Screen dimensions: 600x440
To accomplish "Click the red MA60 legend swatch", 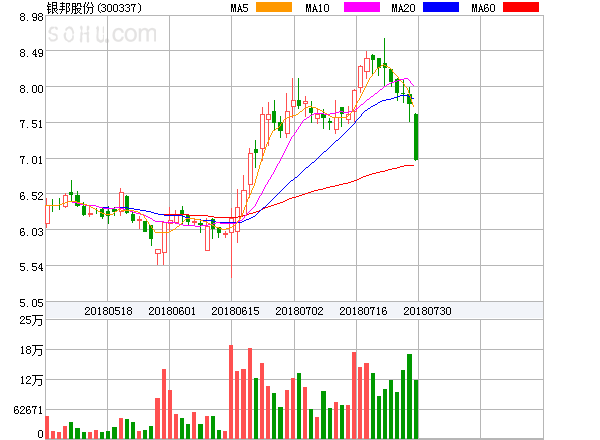I will coord(521,7).
